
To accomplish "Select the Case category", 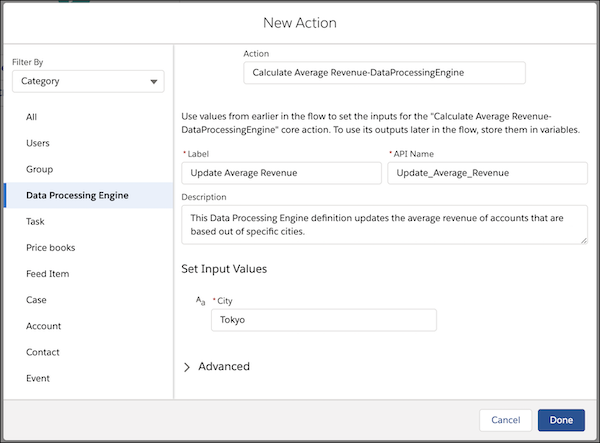I will (x=36, y=300).
